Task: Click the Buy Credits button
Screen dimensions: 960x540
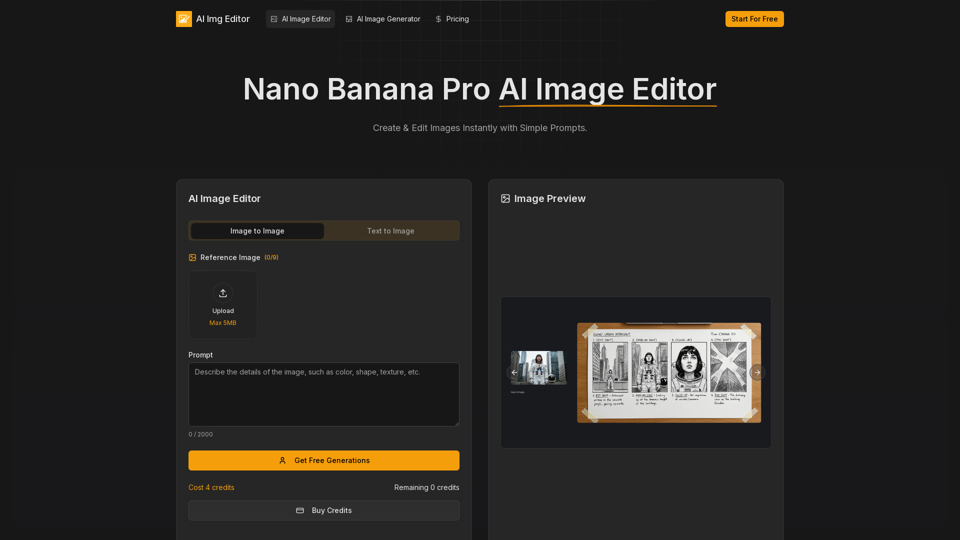Action: pos(324,511)
